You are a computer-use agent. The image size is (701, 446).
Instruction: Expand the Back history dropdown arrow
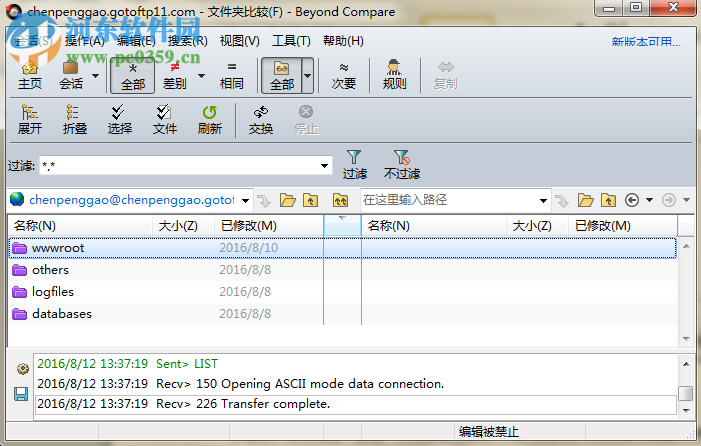(x=650, y=200)
